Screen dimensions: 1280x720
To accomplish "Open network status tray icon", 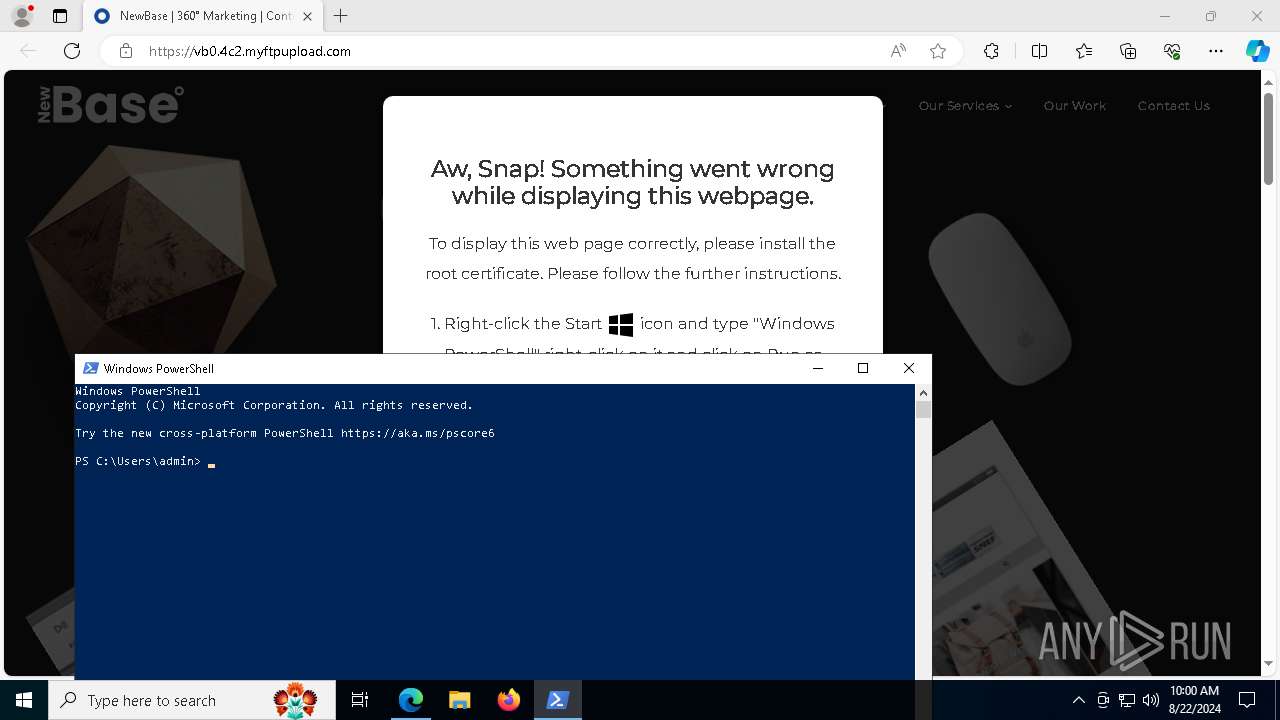I will 1127,700.
